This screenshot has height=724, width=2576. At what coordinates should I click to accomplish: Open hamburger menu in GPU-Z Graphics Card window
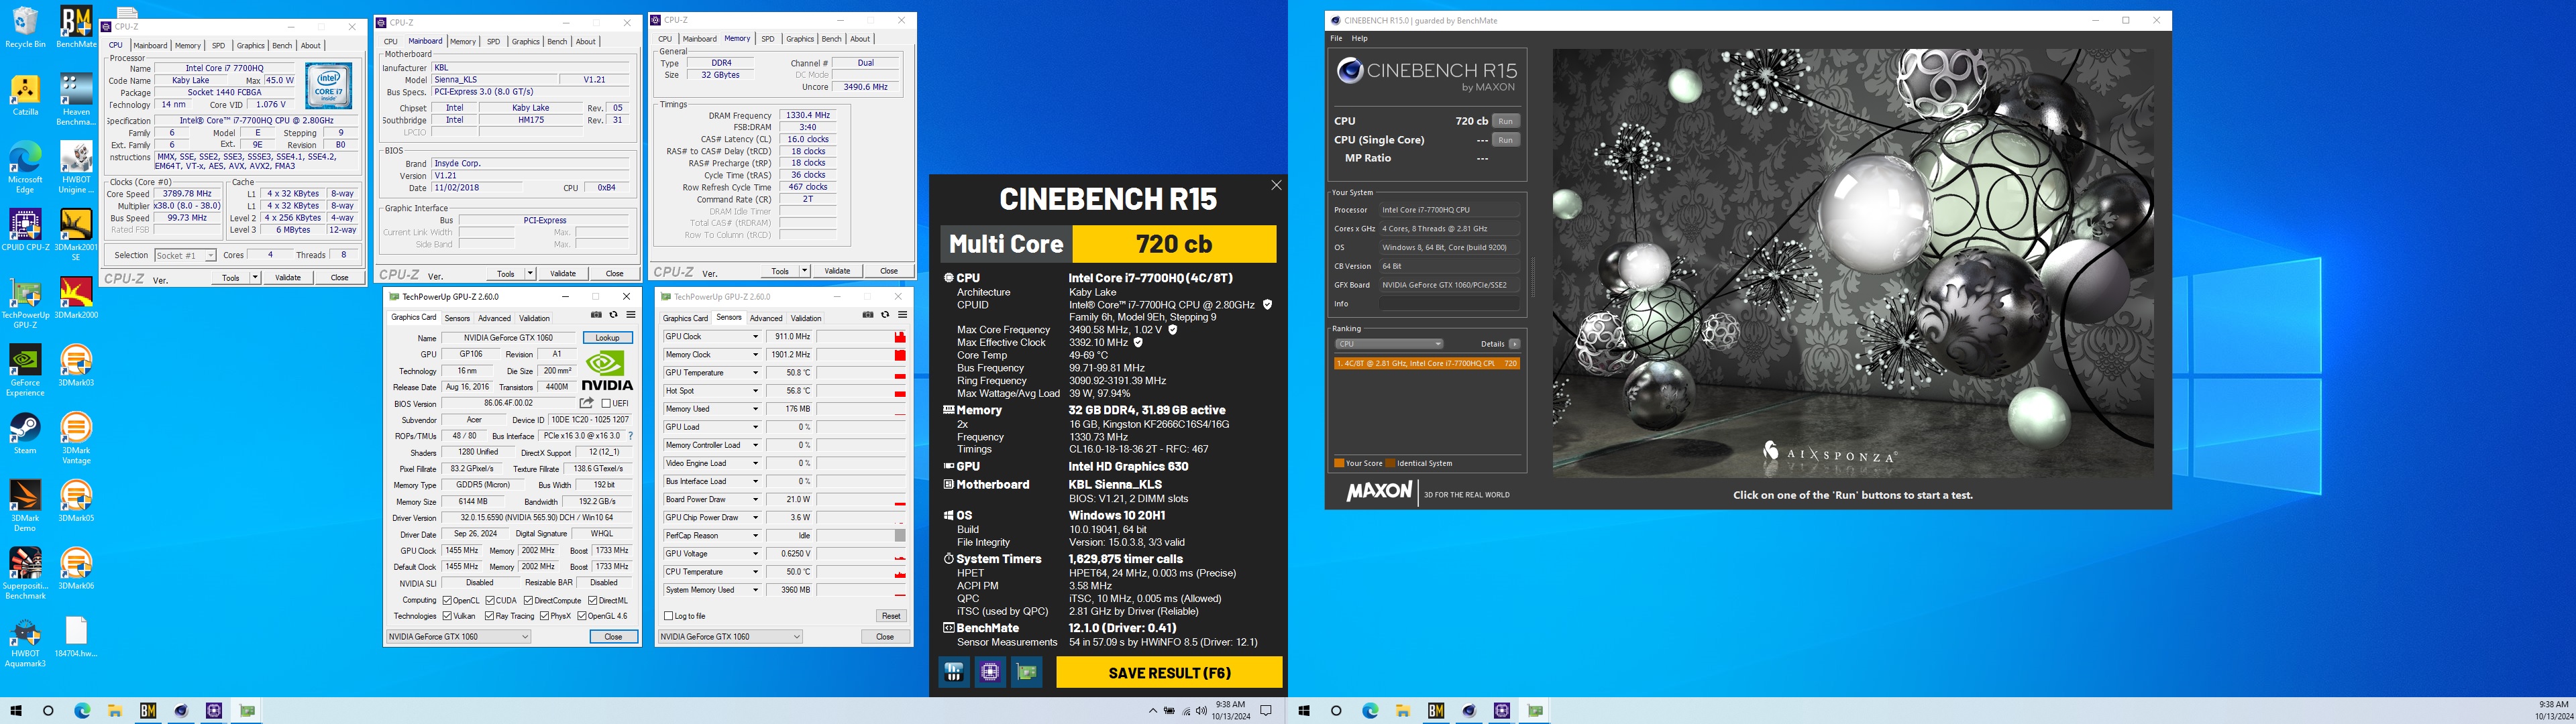coord(630,315)
